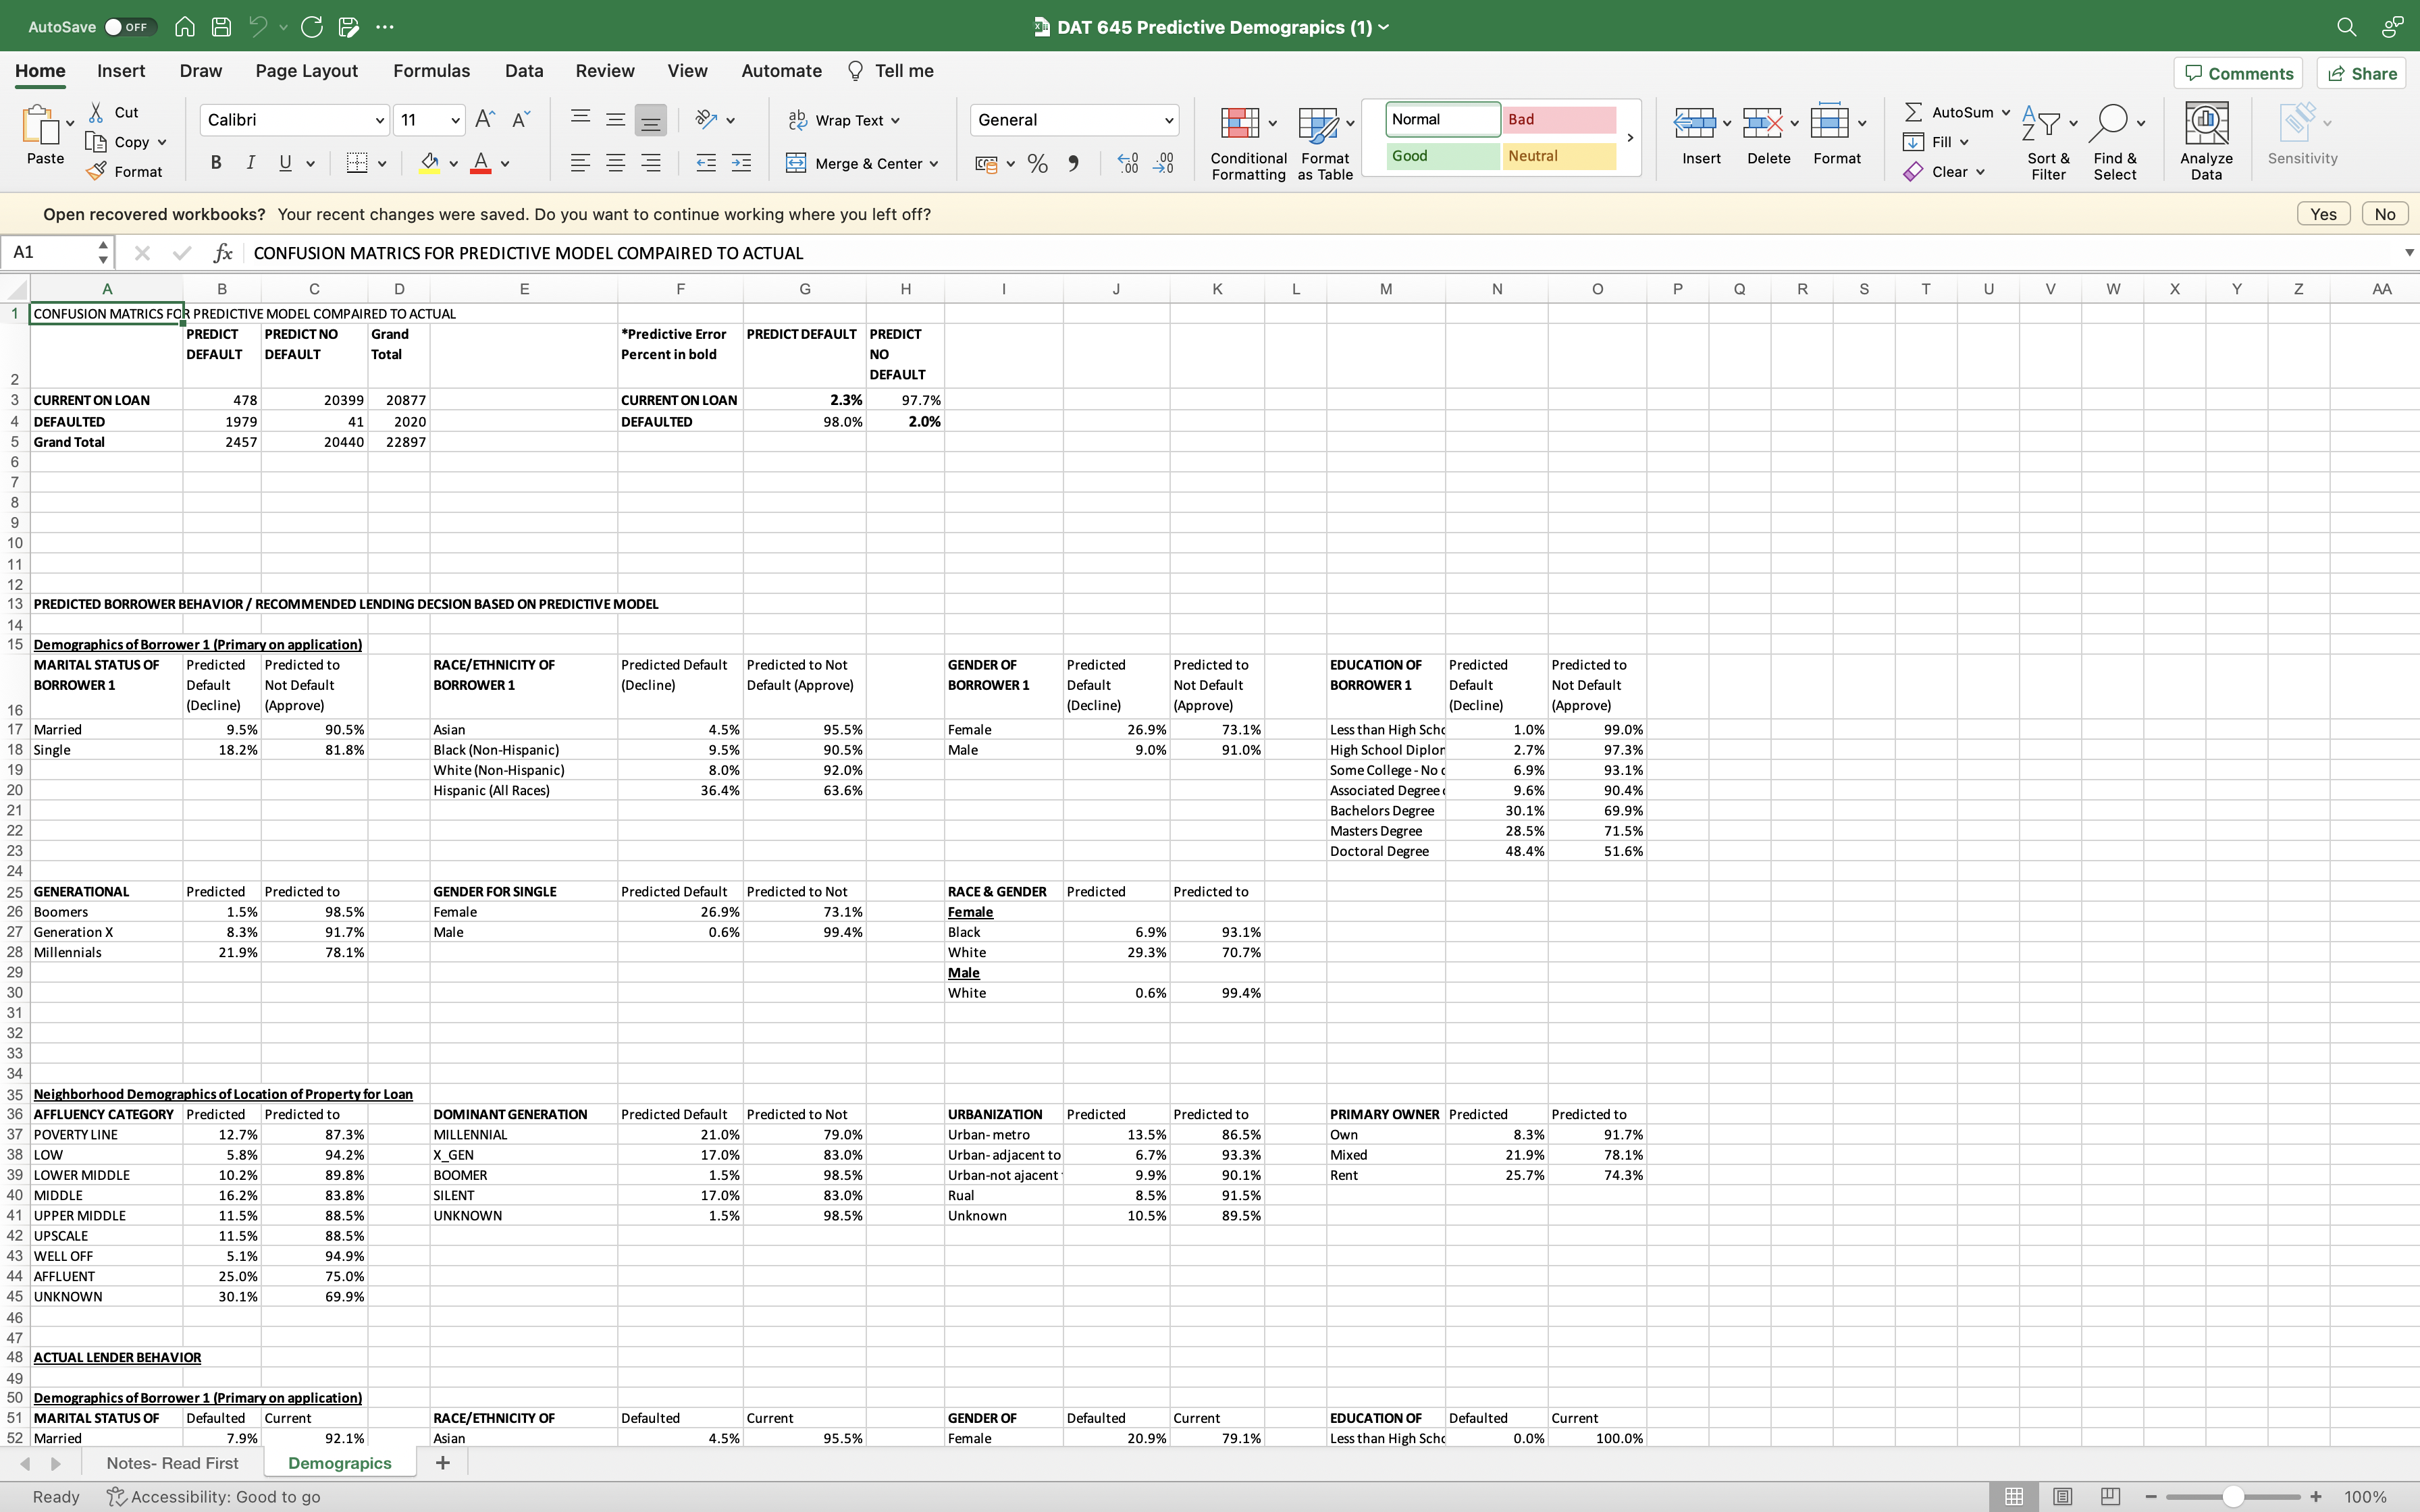Screen dimensions: 2420x1512
Task: Click the Share button
Action: tap(2363, 72)
